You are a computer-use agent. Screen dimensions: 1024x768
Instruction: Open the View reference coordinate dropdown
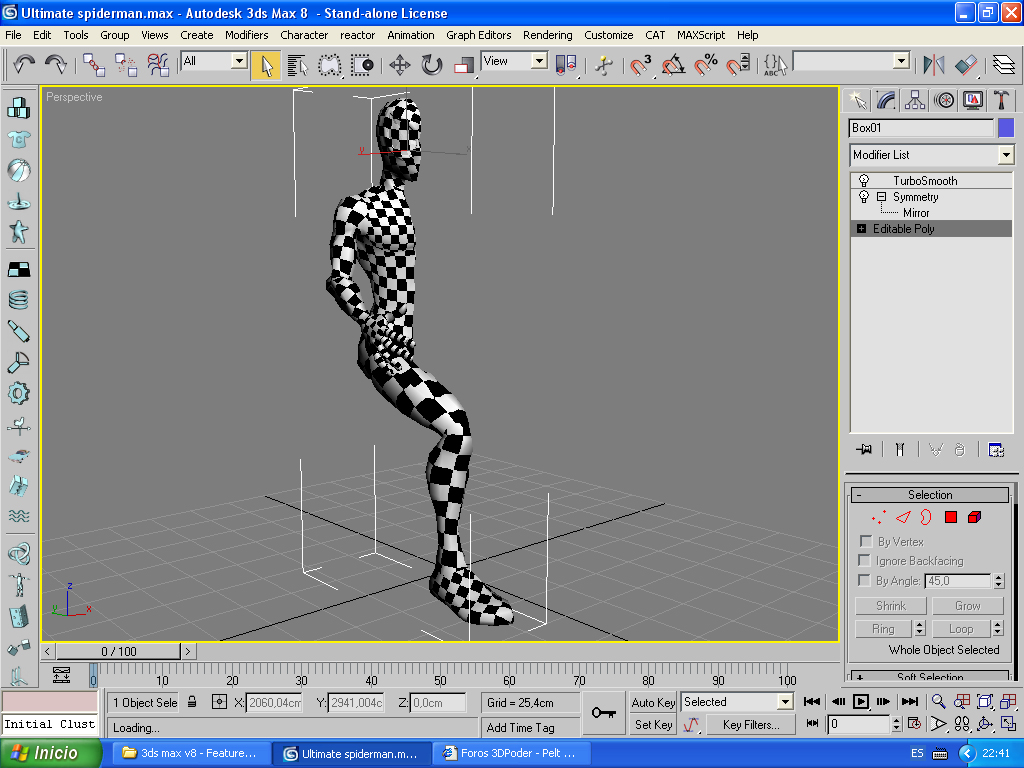pos(539,61)
